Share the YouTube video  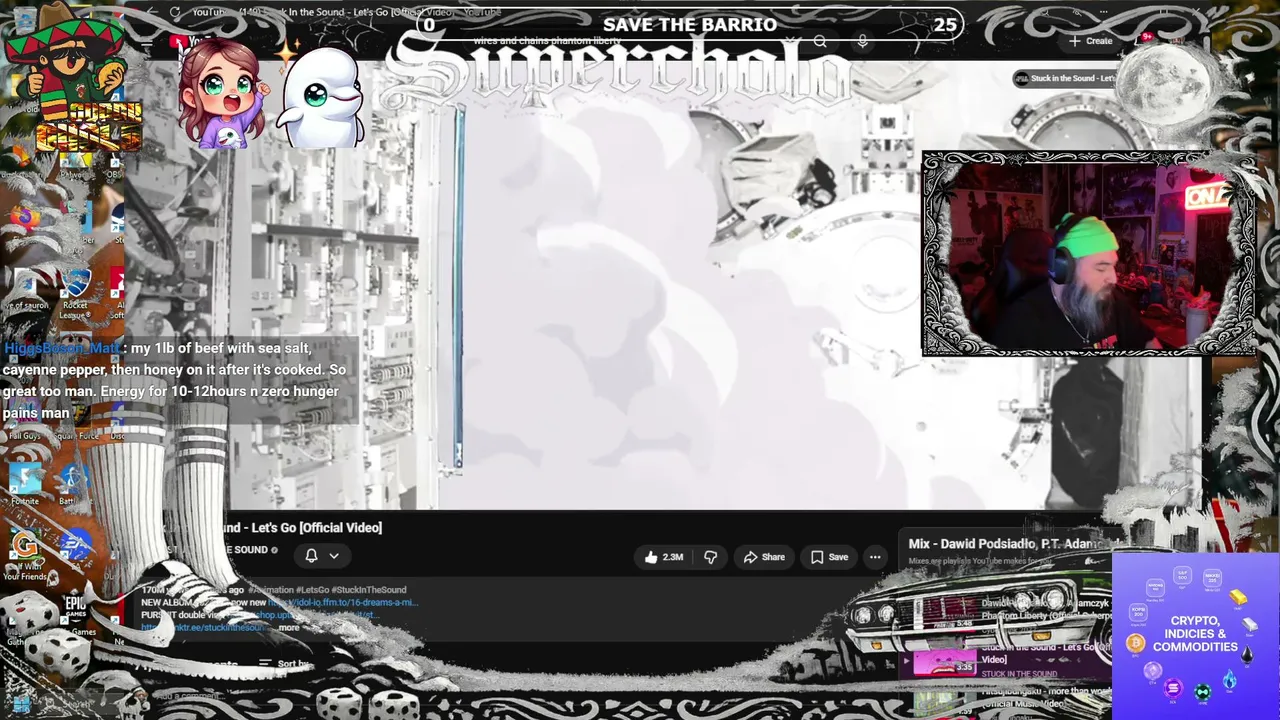point(763,557)
